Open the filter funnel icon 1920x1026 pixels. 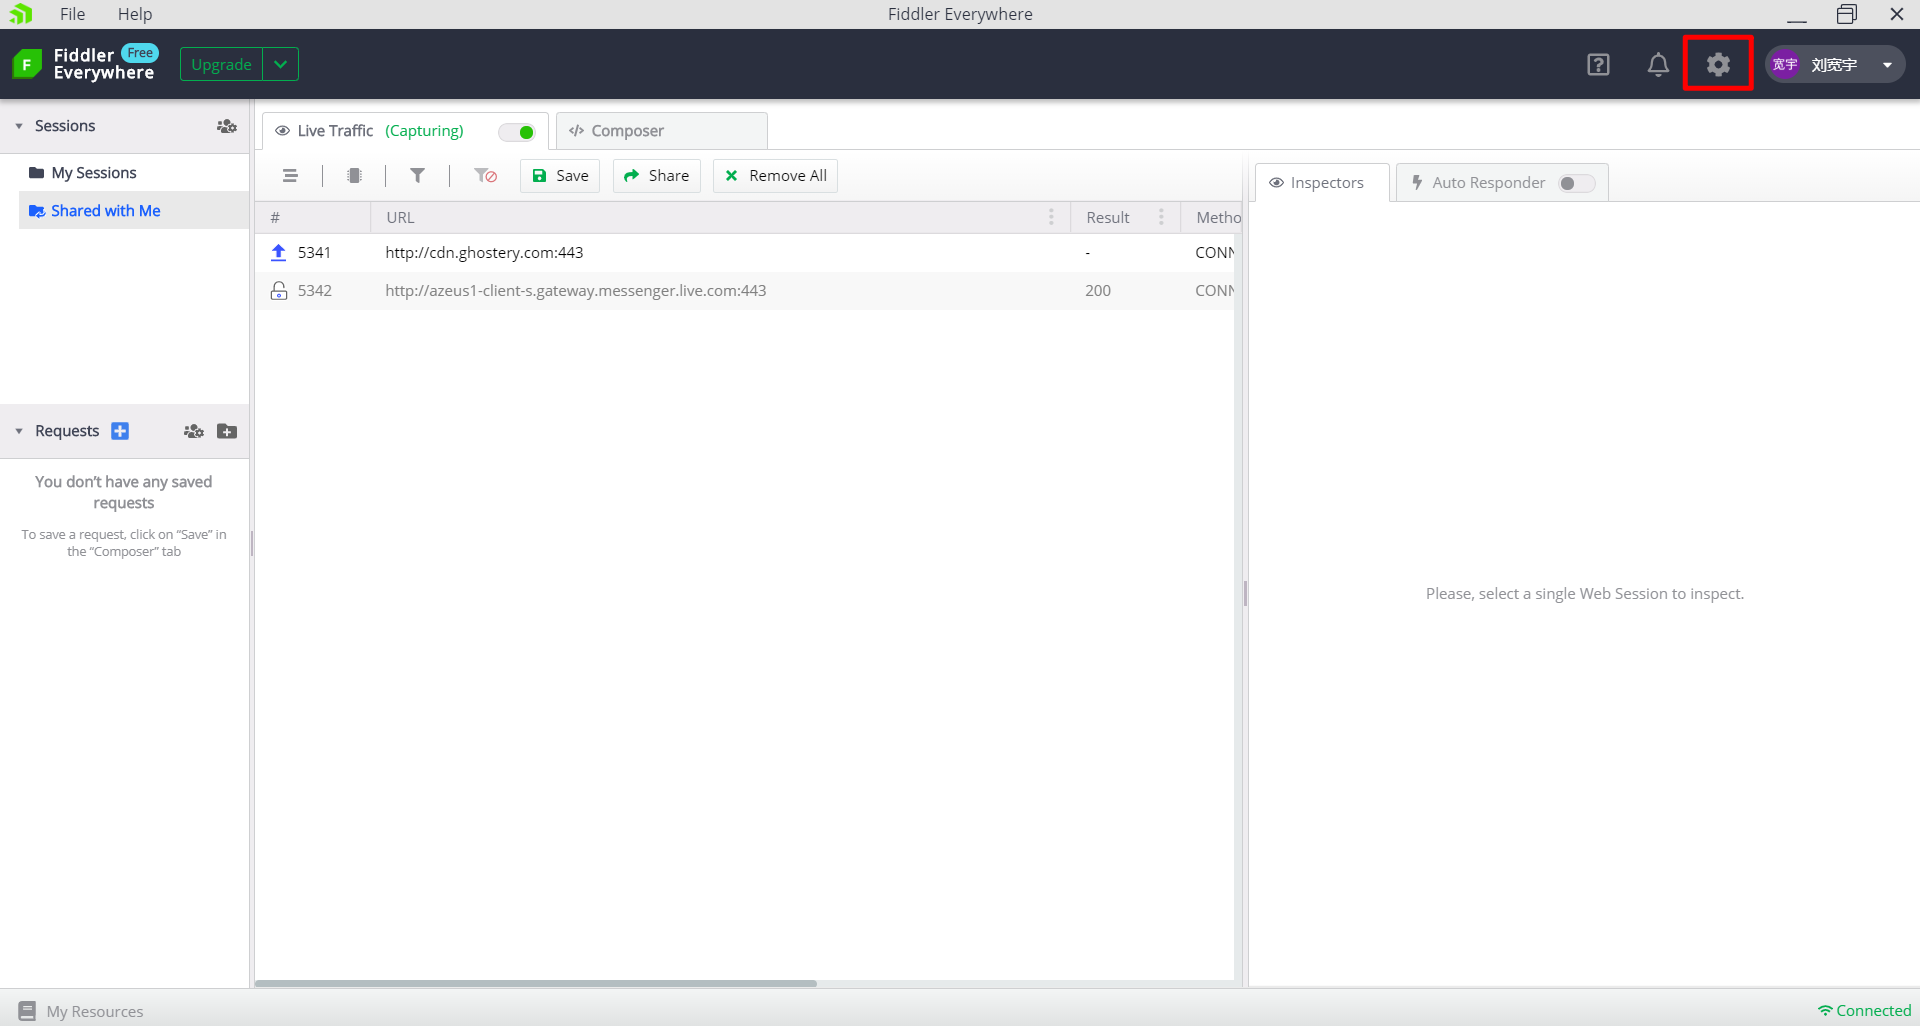point(418,176)
